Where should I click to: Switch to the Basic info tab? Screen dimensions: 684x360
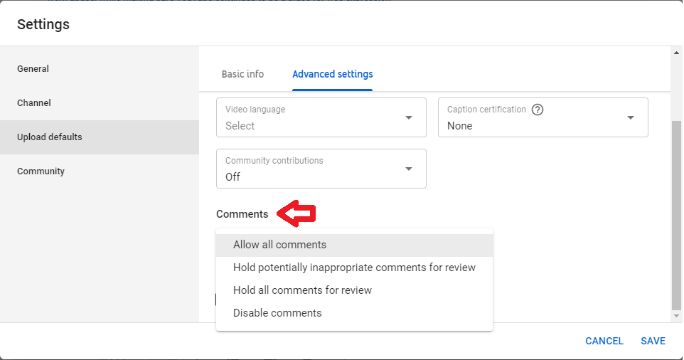tap(243, 74)
